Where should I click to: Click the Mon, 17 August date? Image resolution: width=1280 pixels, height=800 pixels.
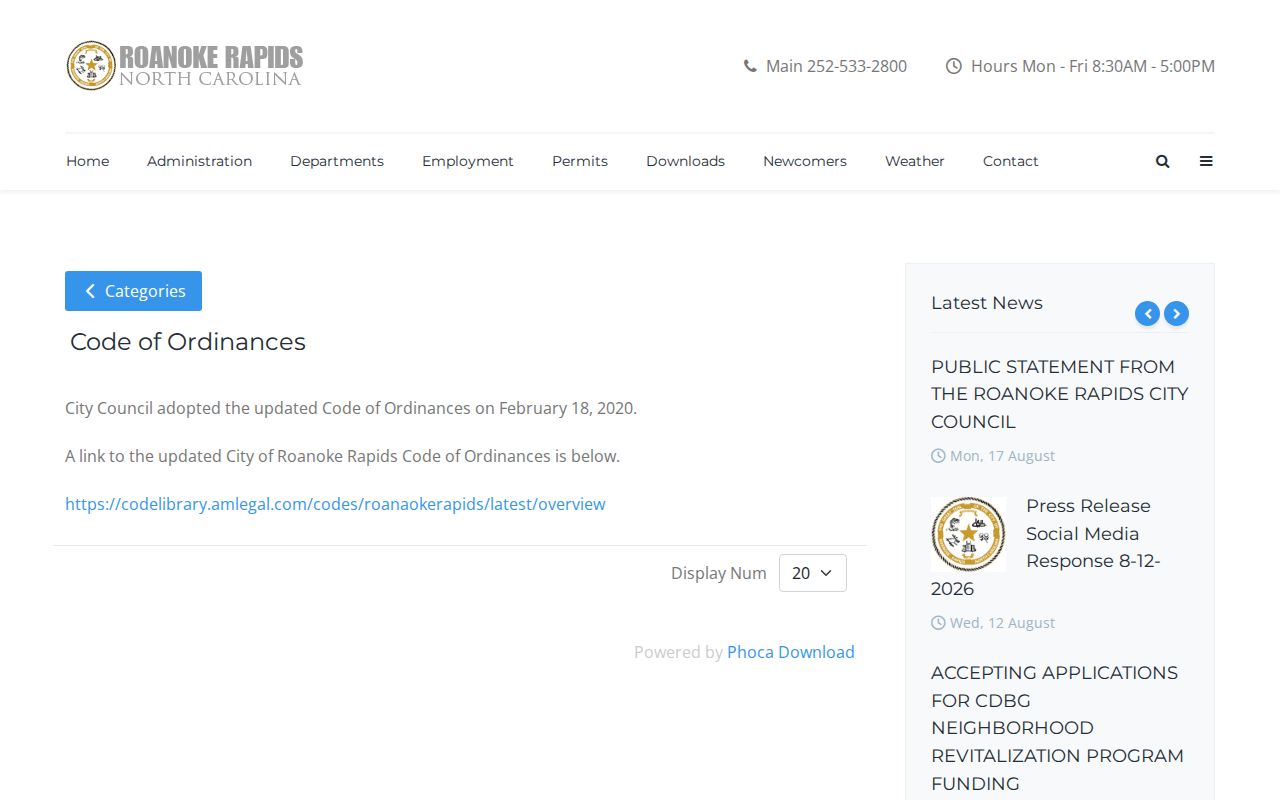(x=1002, y=456)
